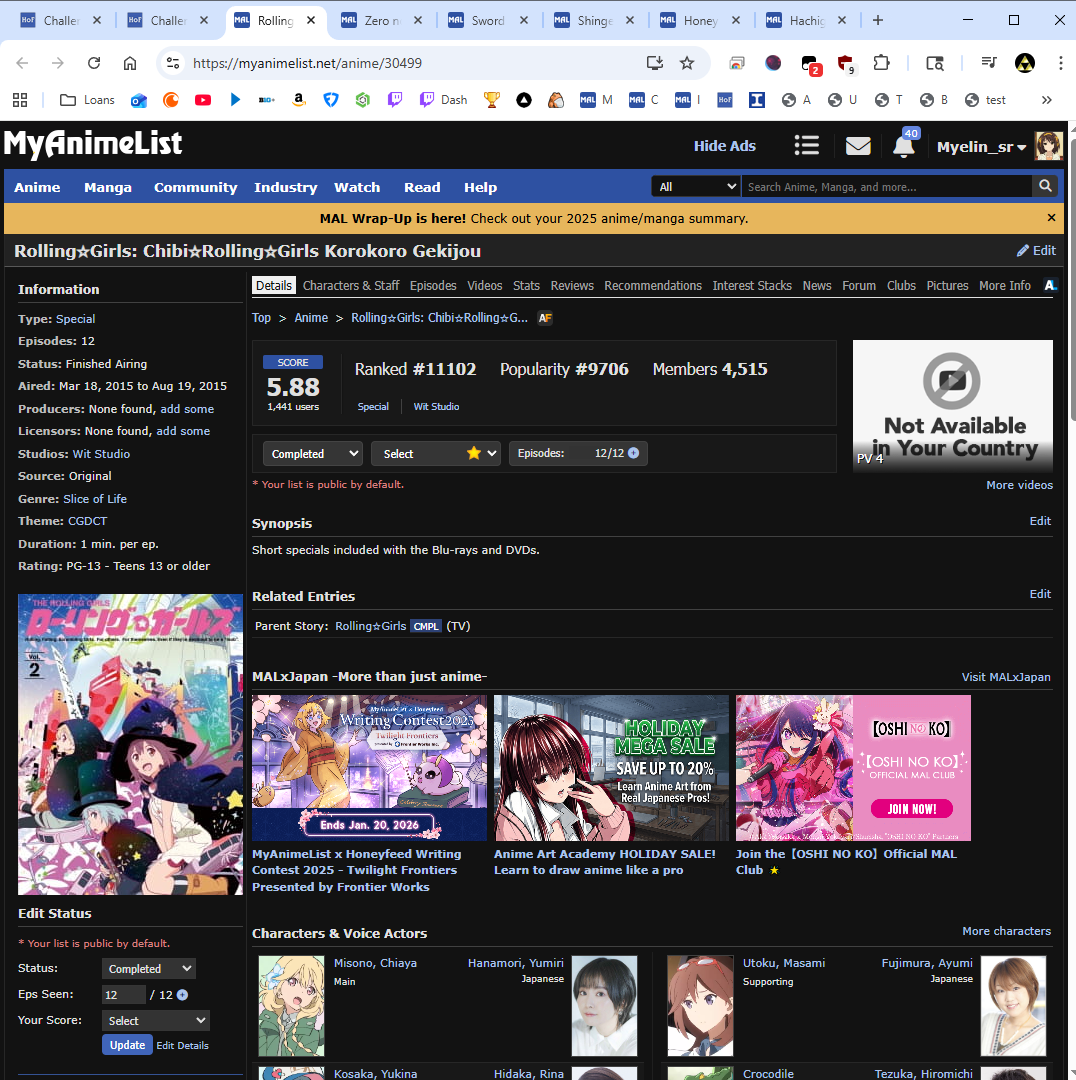1076x1080 pixels.
Task: Open the bookmarks apps grid icon
Action: tap(20, 101)
